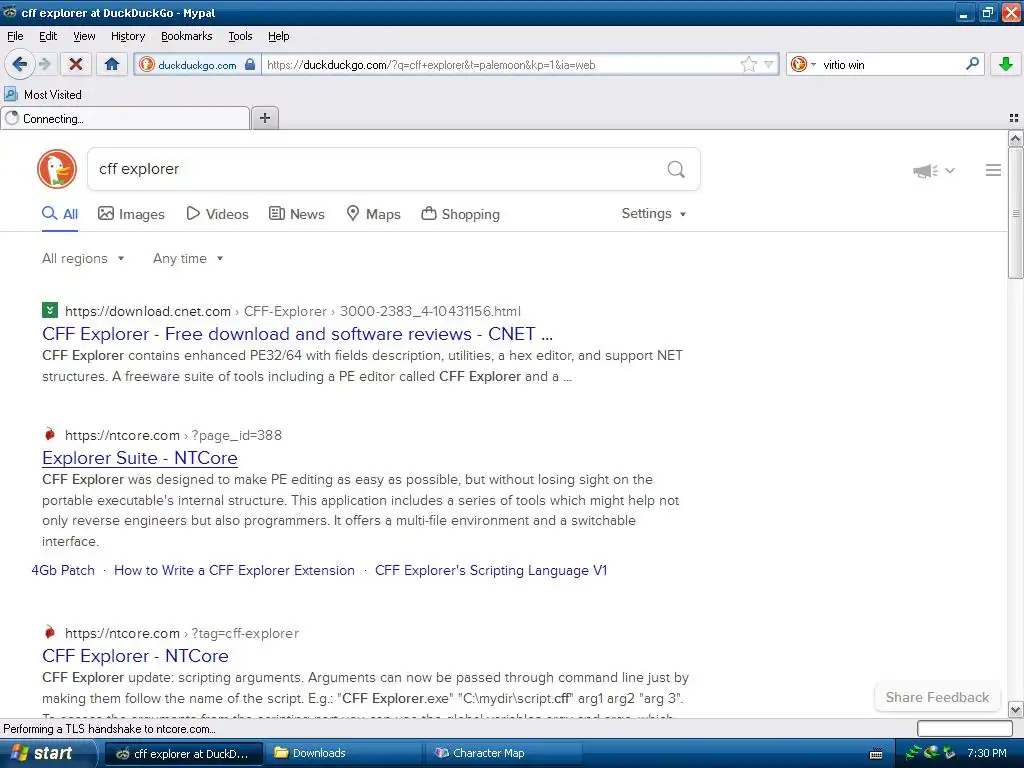Open the CNET CFF Explorer download result
1024x768 pixels.
coord(297,334)
